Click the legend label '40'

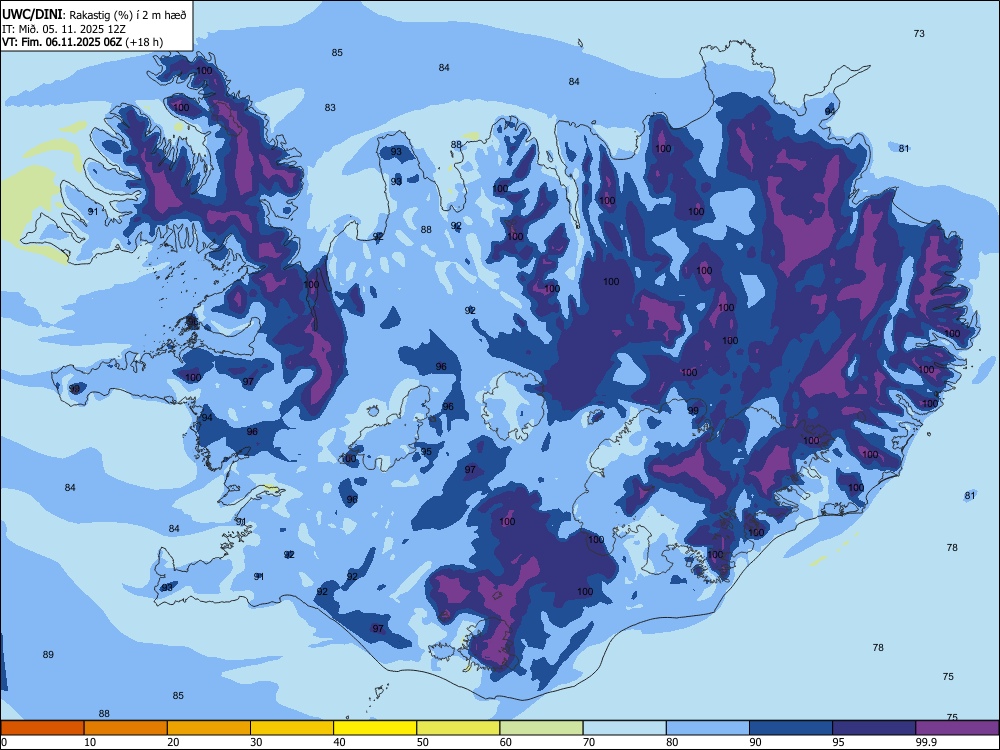click(x=339, y=742)
